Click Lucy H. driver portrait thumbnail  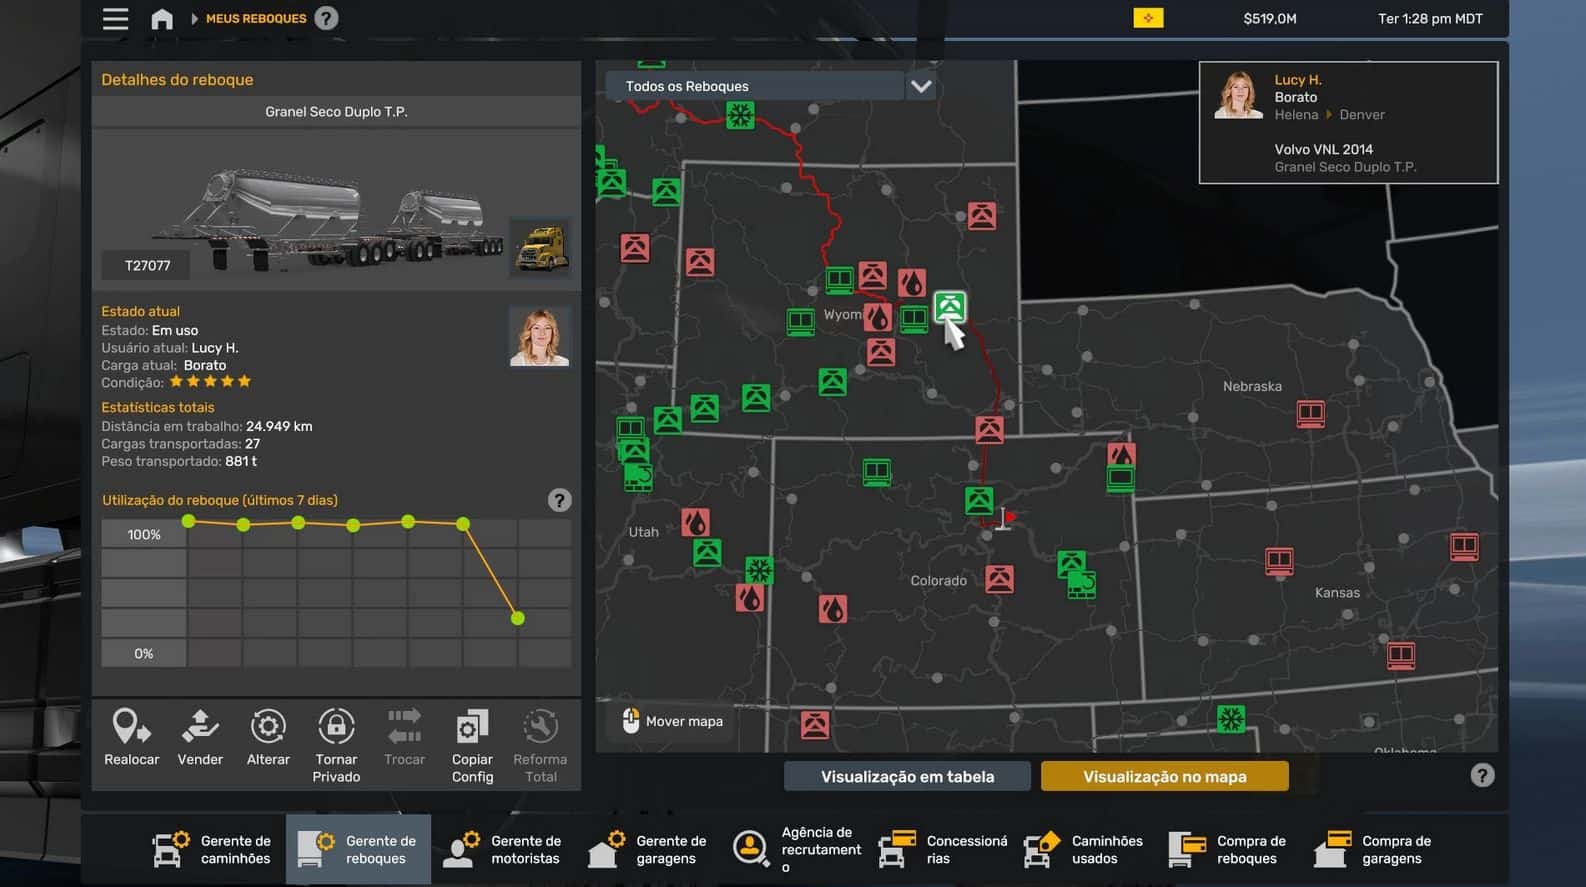pyautogui.click(x=540, y=337)
